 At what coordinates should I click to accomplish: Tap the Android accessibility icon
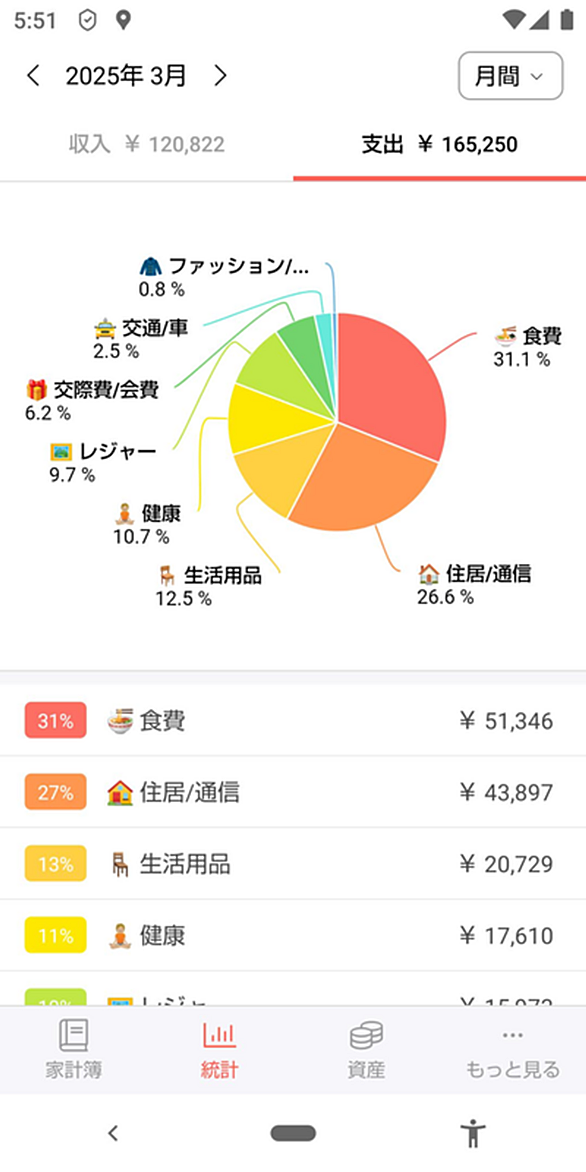click(x=473, y=1134)
